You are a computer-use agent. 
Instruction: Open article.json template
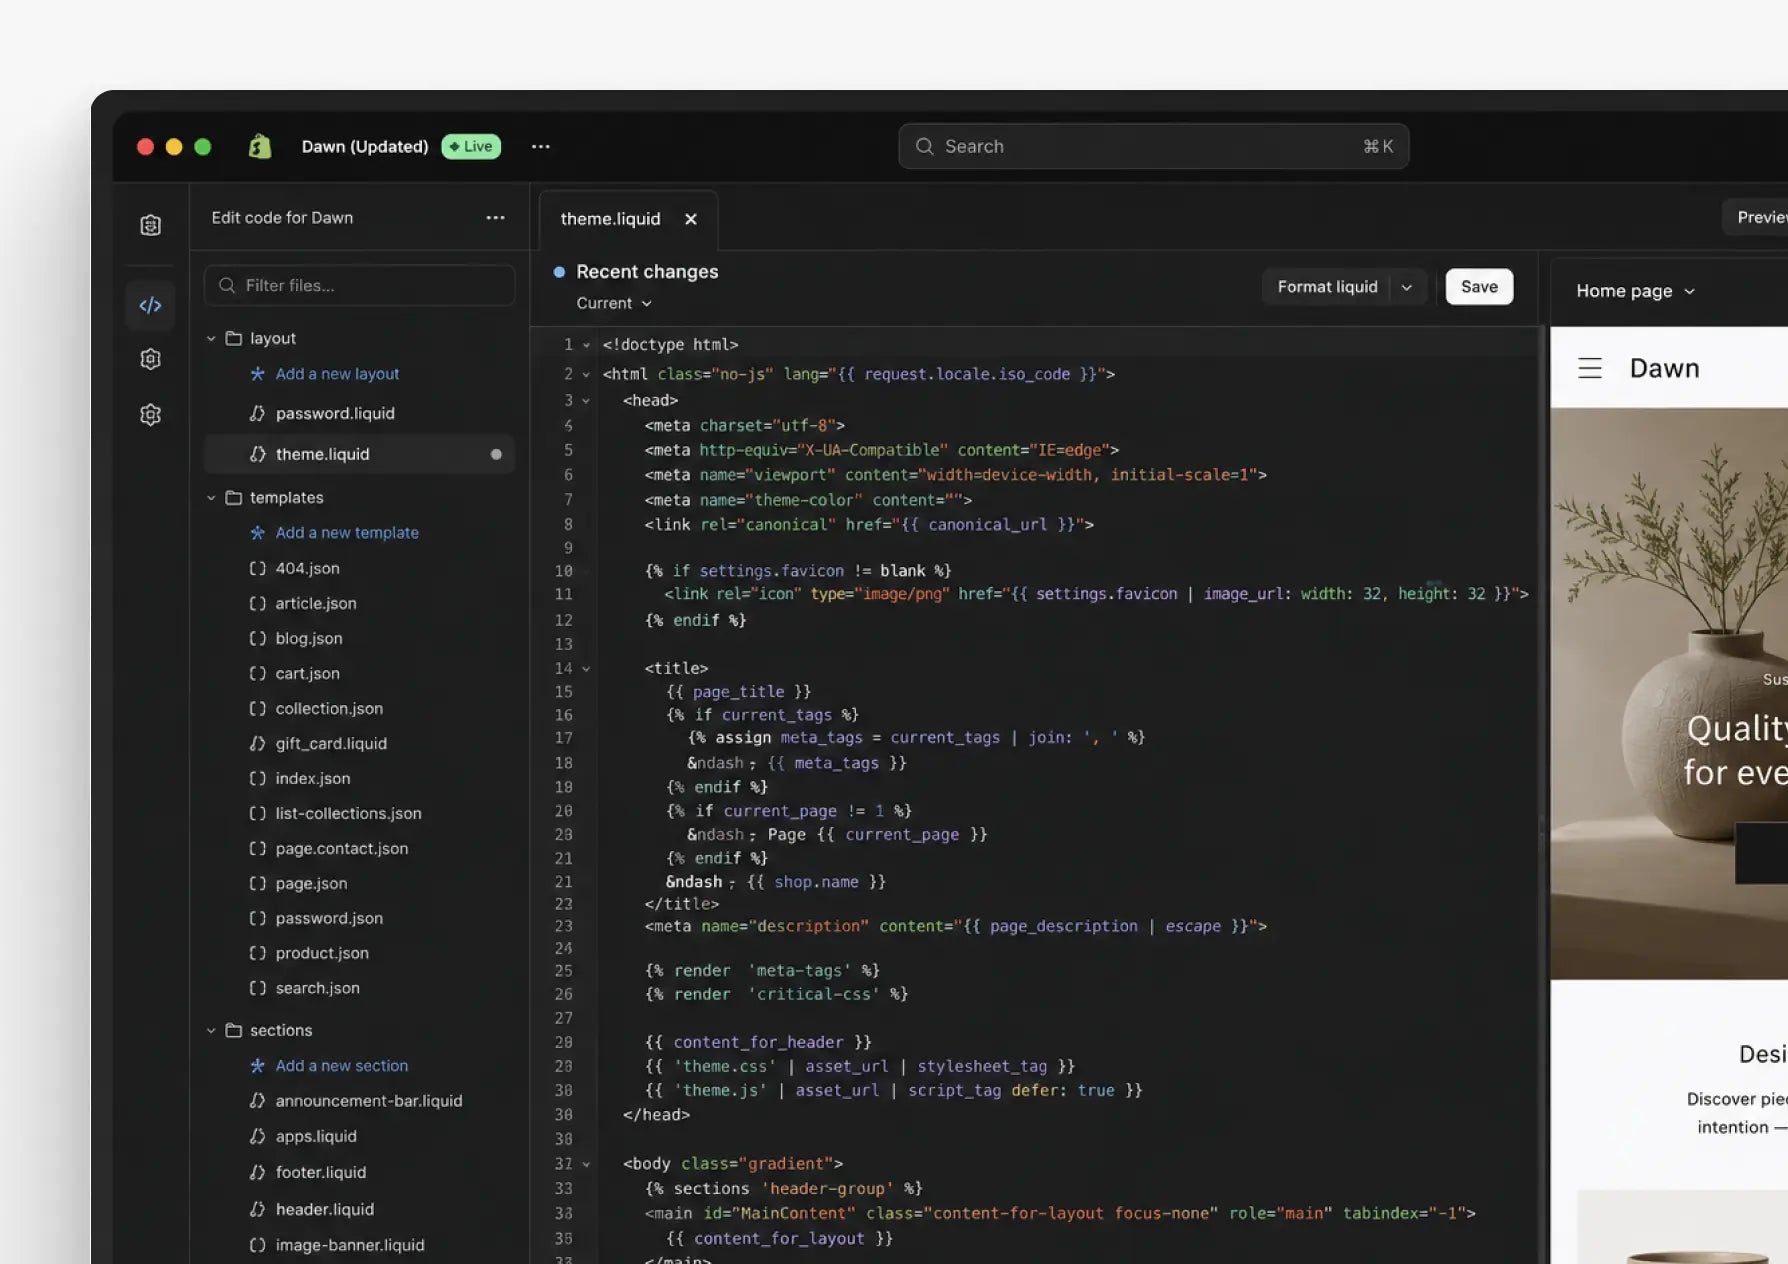[x=316, y=603]
